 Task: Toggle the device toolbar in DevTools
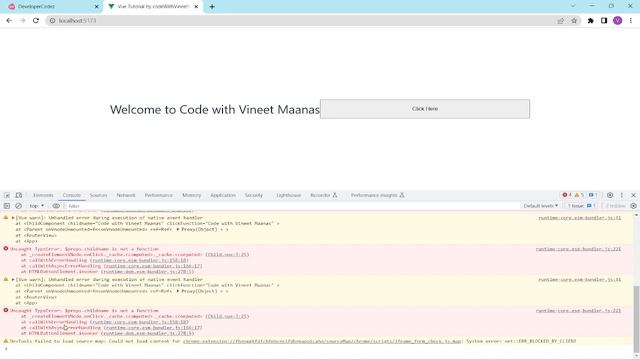(x=19, y=196)
